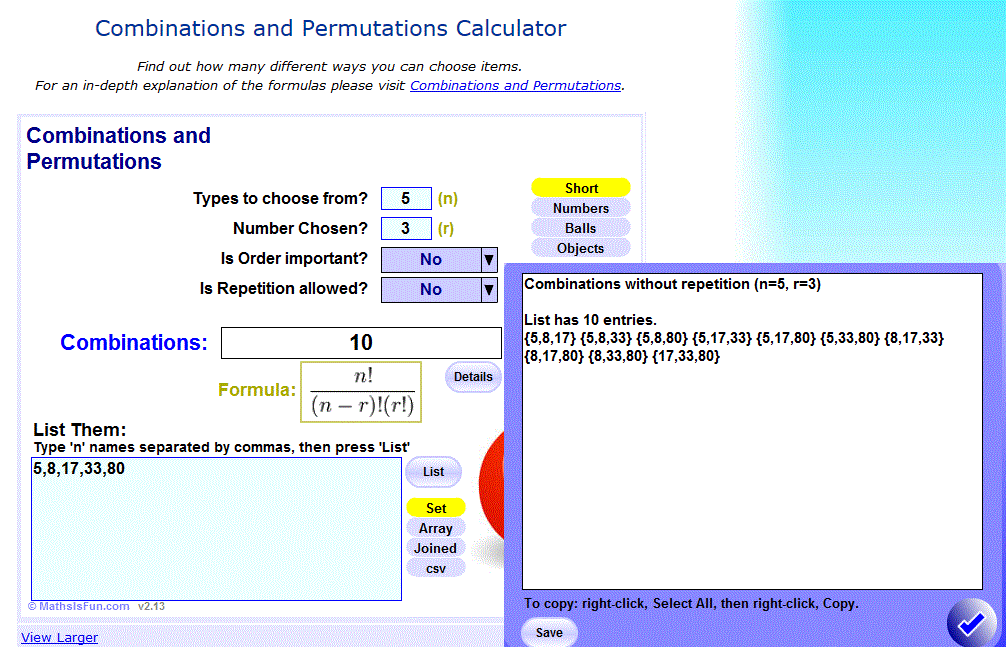This screenshot has height=647, width=1006.
Task: Edit the "Number Chosen" r field
Action: [x=406, y=228]
